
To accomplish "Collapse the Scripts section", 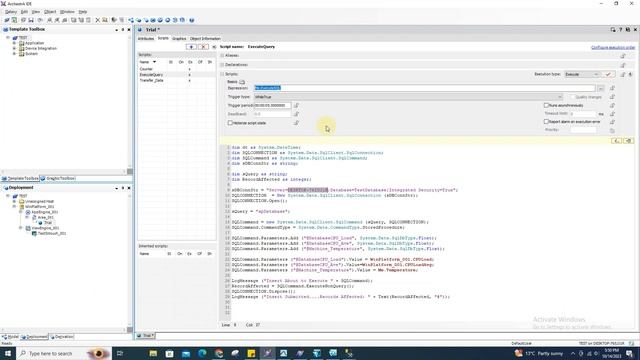I will [222, 74].
